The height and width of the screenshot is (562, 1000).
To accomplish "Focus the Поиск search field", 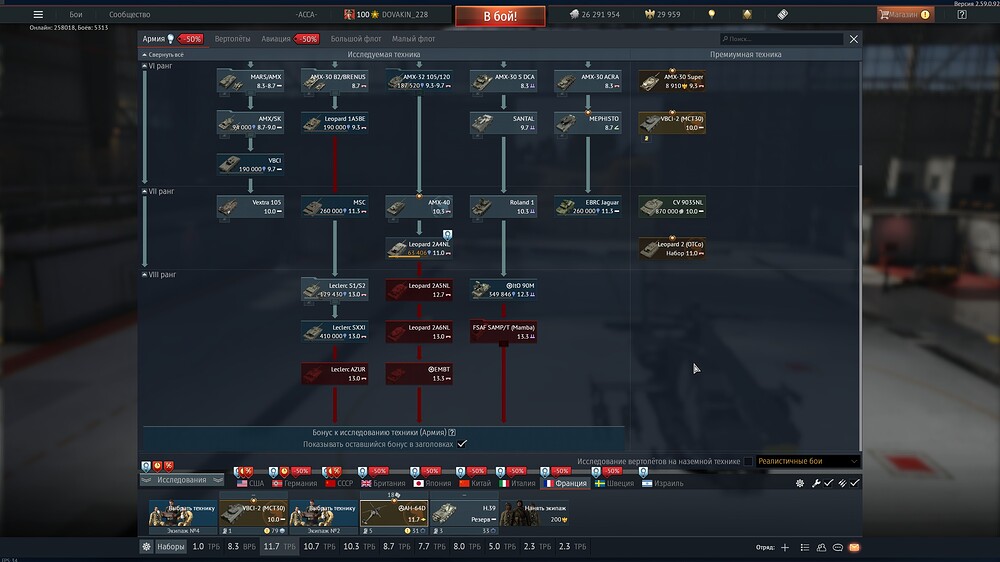I will point(781,39).
